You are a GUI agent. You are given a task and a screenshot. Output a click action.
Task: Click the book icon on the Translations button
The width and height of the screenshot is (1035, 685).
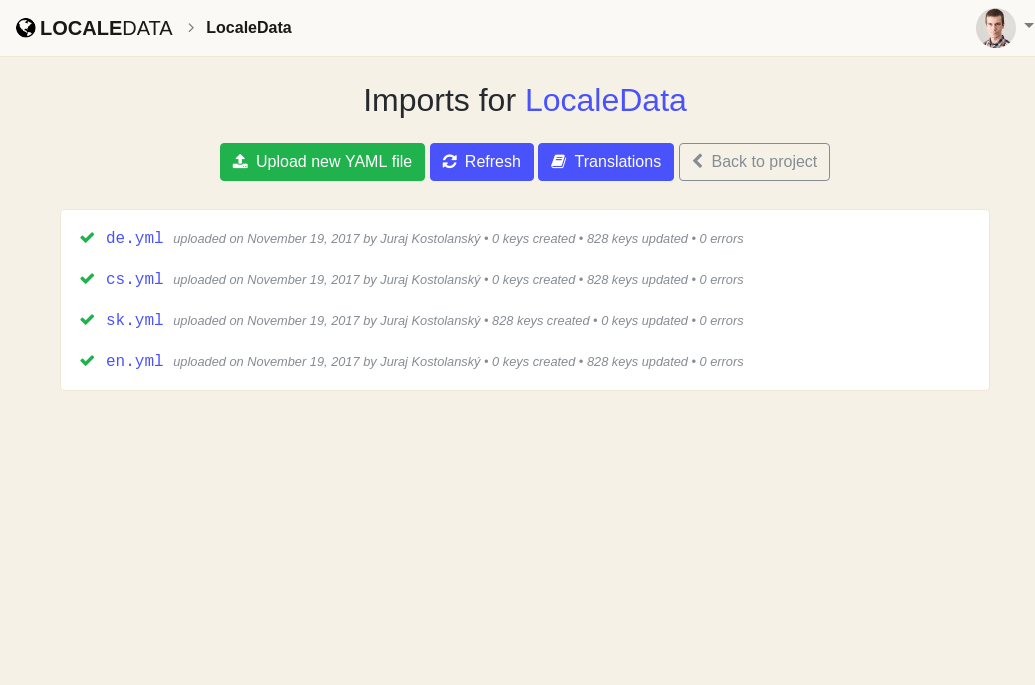pyautogui.click(x=558, y=162)
